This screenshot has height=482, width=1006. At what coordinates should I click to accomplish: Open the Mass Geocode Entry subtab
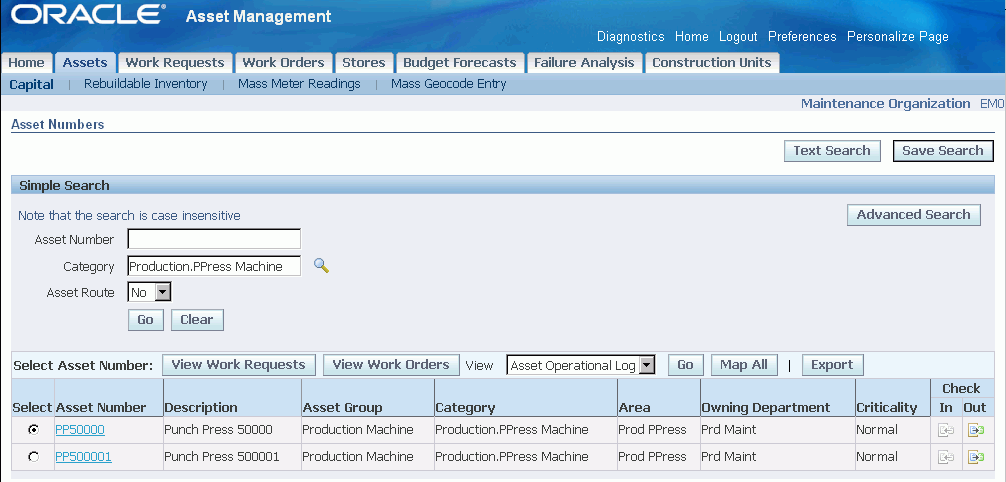click(x=448, y=84)
